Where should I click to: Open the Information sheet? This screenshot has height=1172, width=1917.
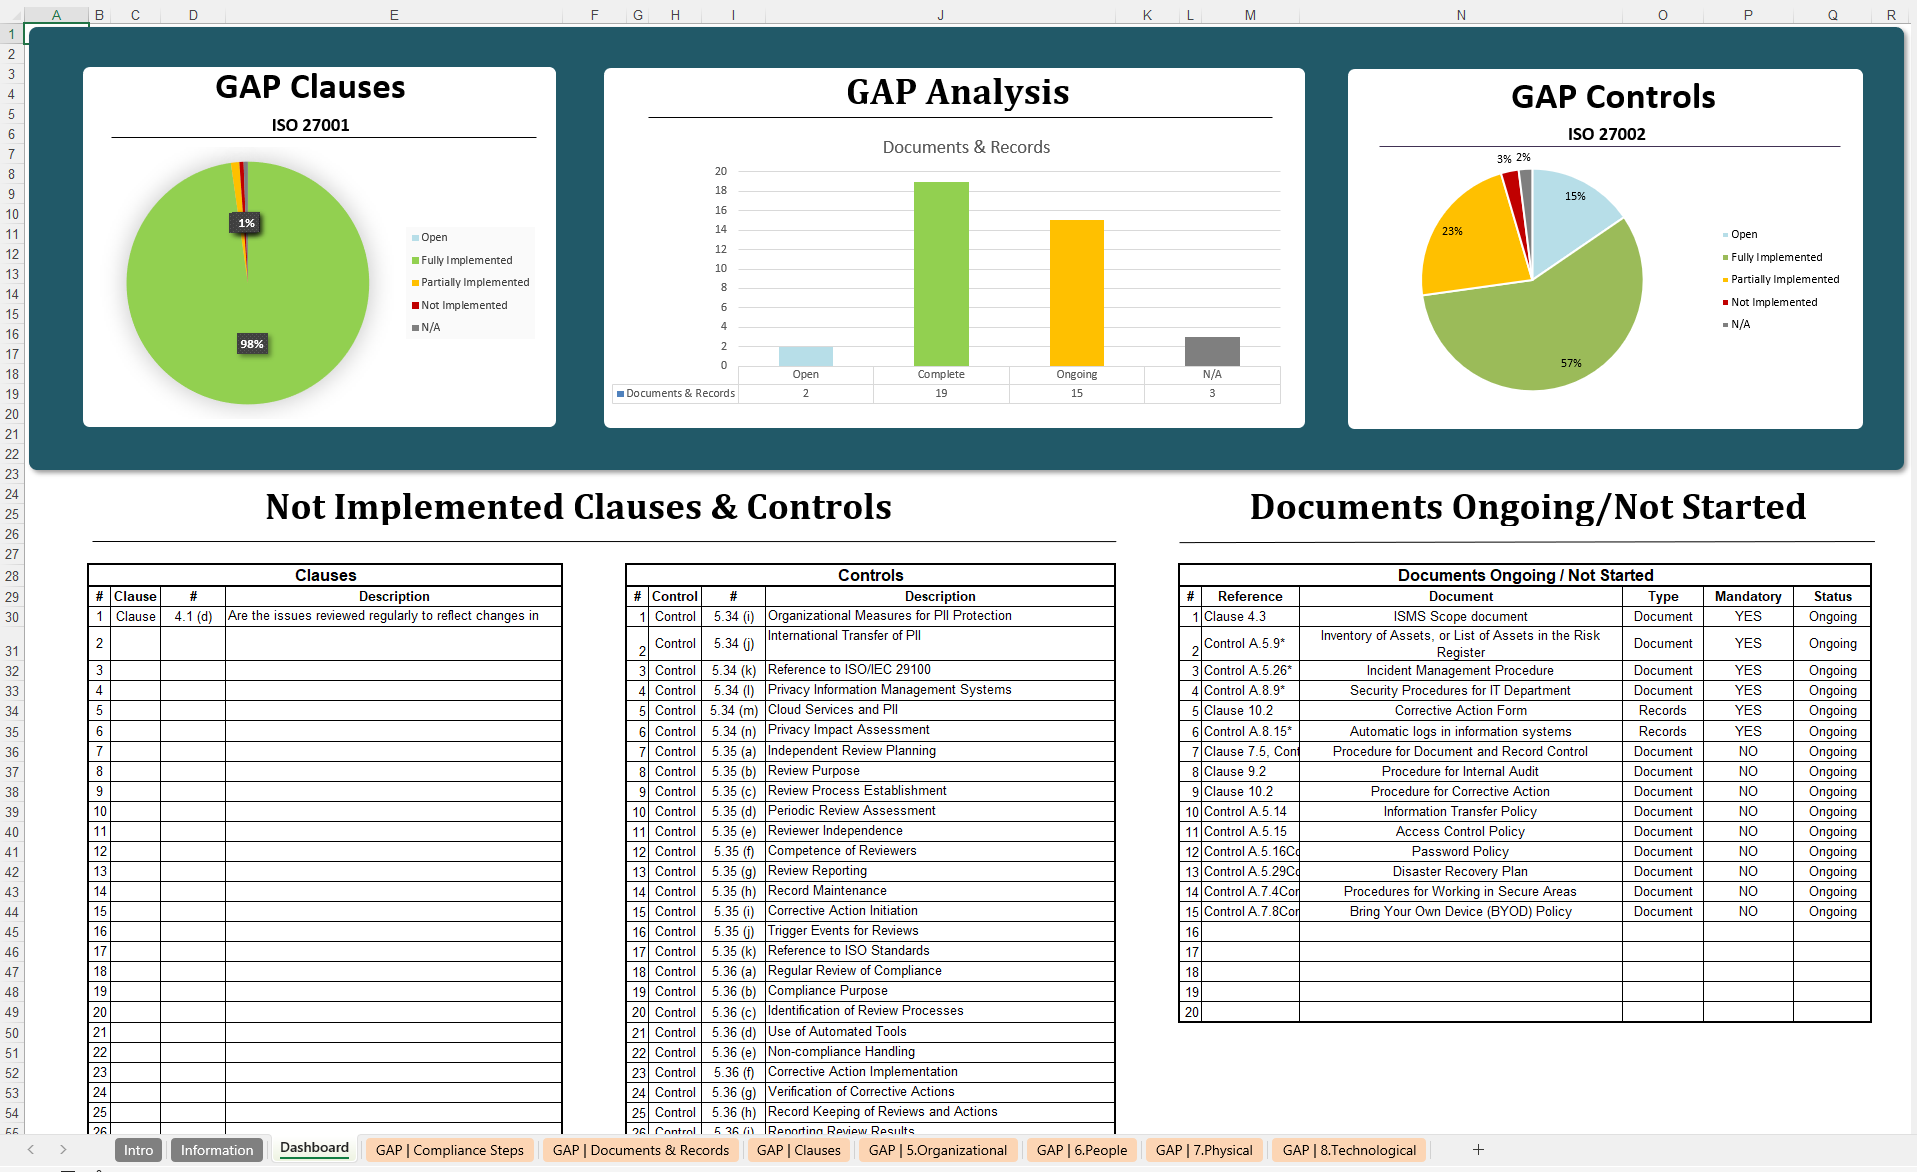point(216,1150)
